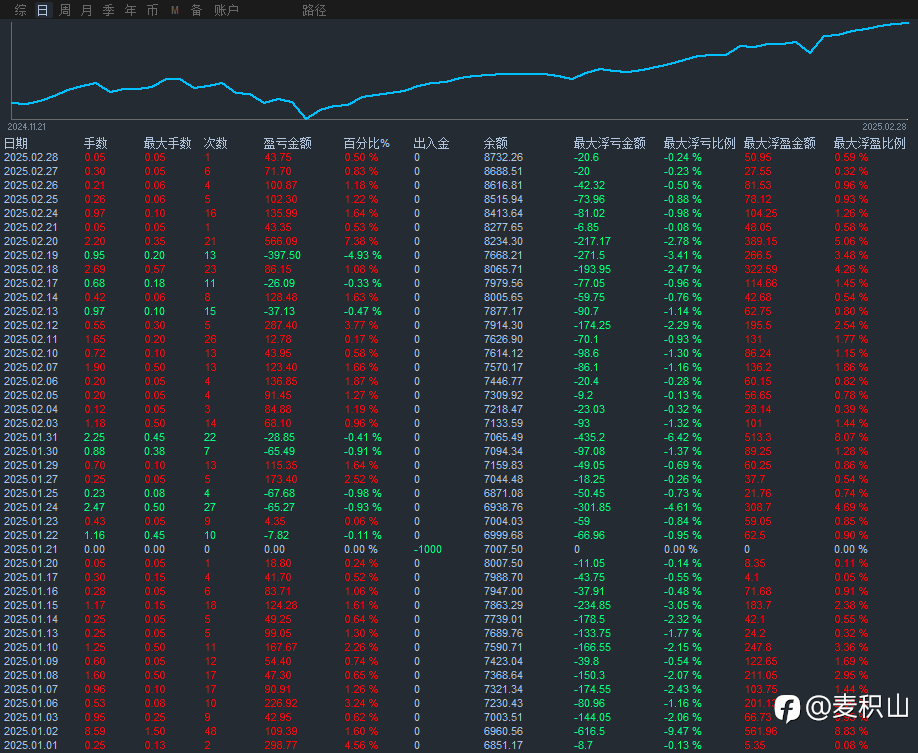
Task: Select the 年 yearly tab
Action: click(130, 10)
